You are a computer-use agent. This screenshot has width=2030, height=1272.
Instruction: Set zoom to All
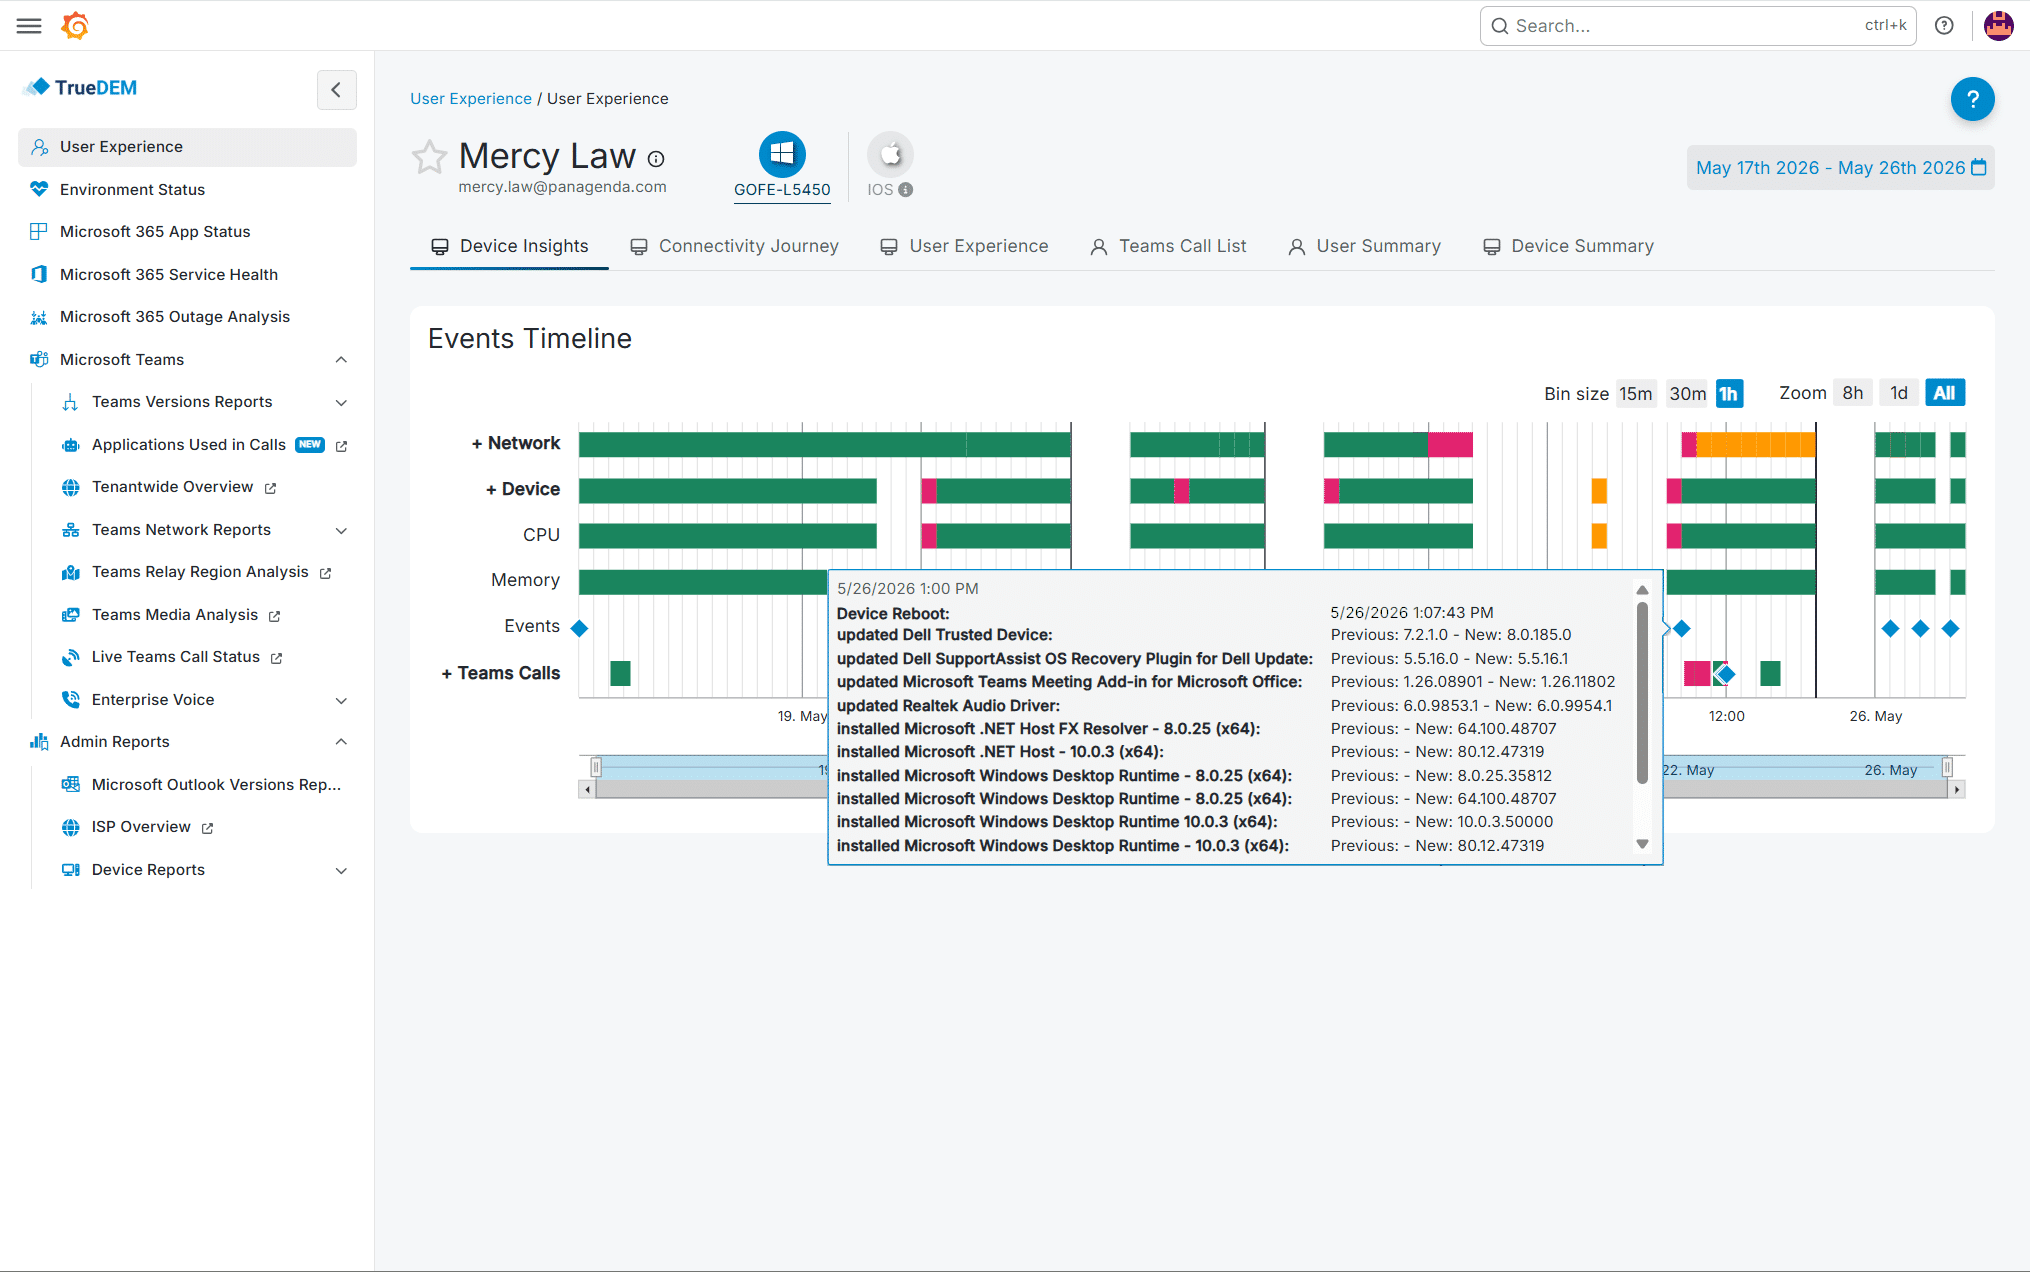1944,393
